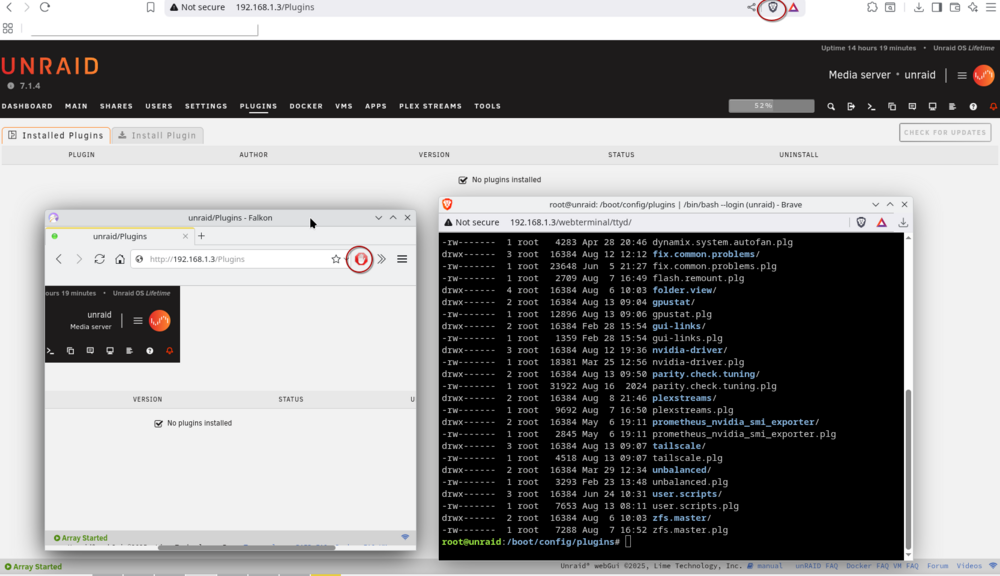The image size is (1000, 576).
Task: Open the Forum footer link
Action: point(938,566)
